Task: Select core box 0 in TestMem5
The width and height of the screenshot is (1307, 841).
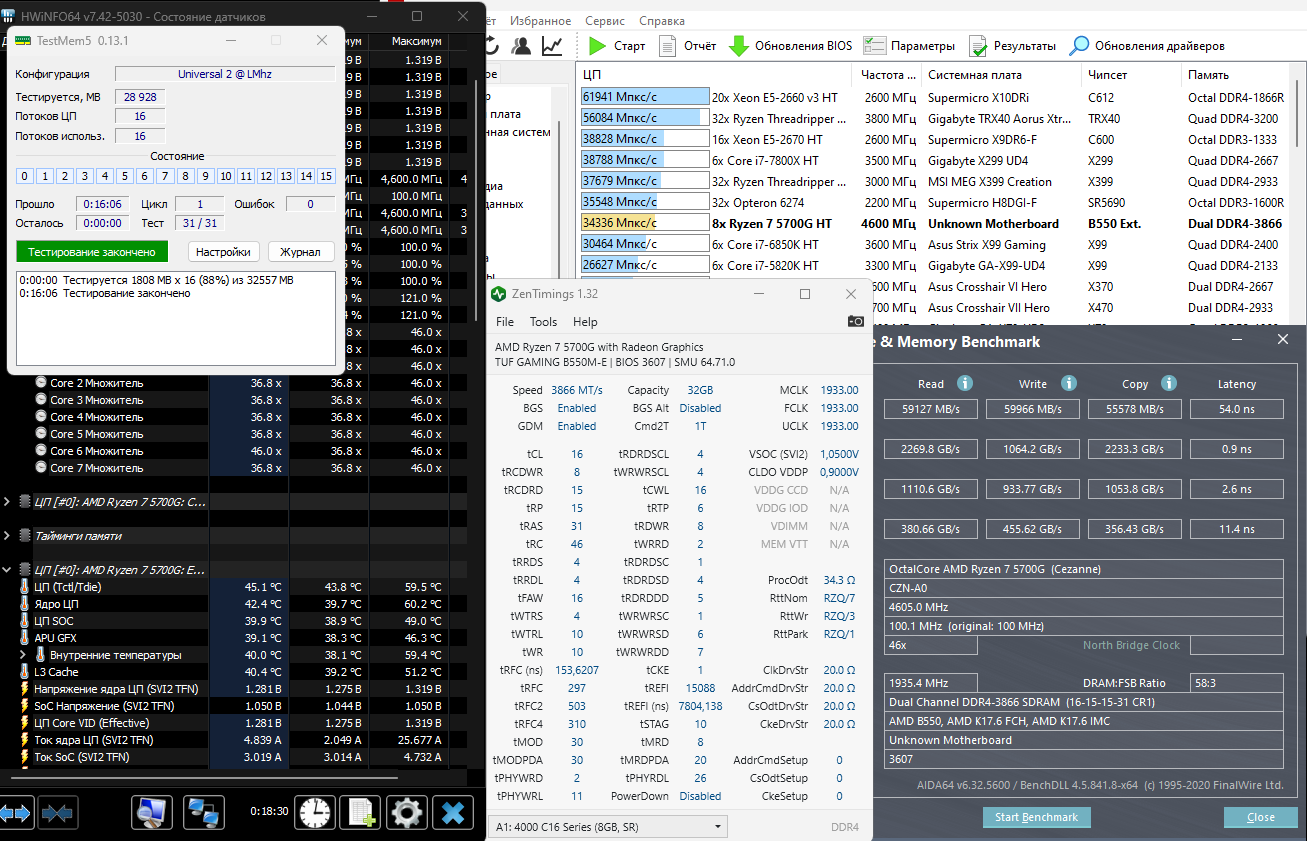Action: pyautogui.click(x=25, y=176)
